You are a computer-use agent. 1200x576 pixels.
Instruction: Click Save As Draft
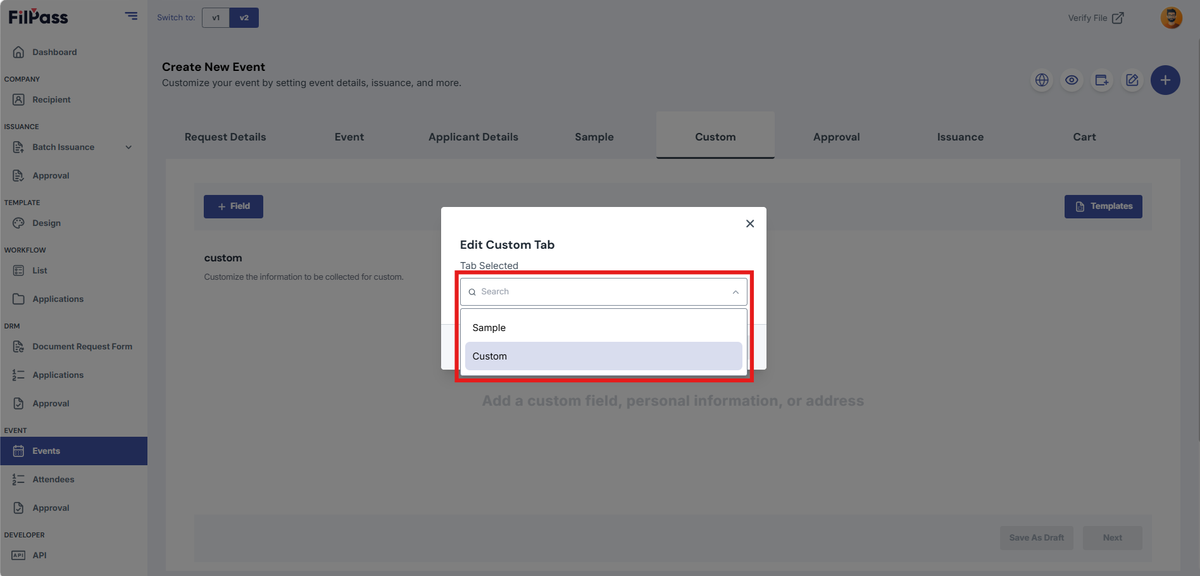point(1036,538)
